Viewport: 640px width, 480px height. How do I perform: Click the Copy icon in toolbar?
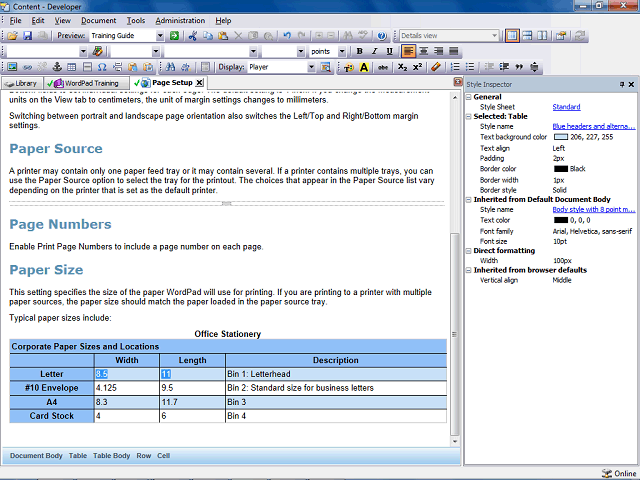(x=208, y=36)
